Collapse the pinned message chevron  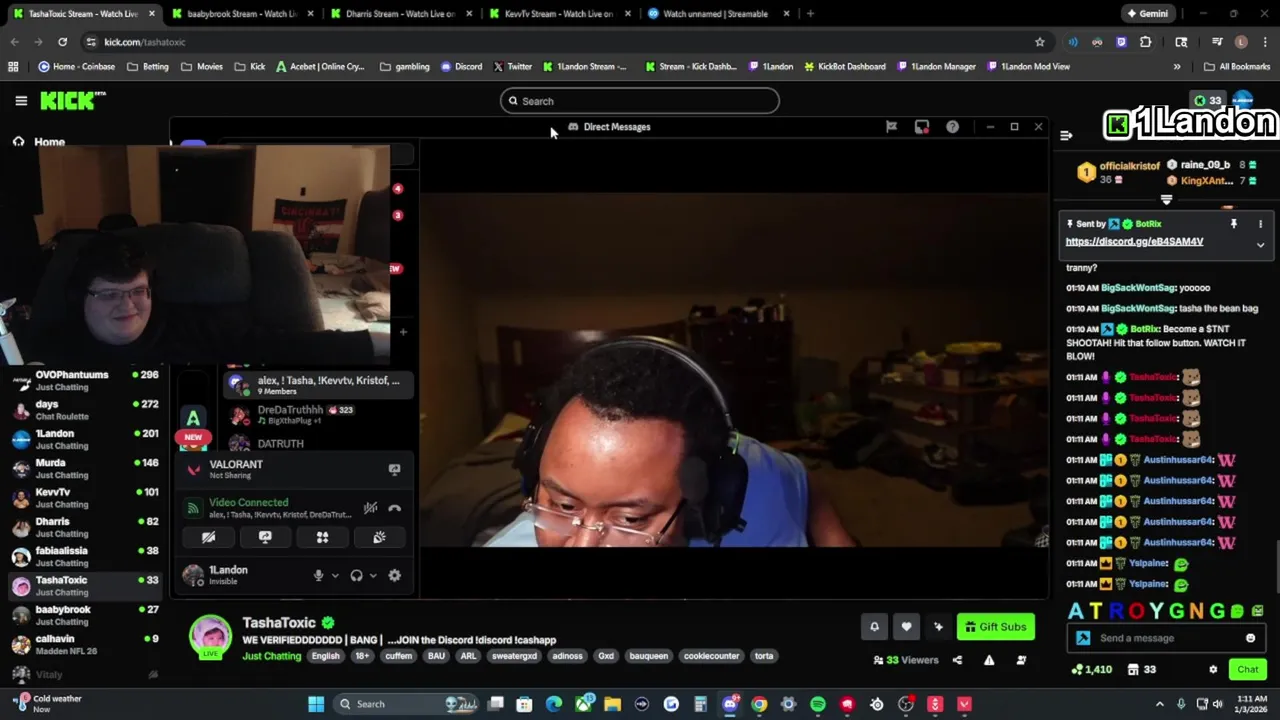(1260, 245)
